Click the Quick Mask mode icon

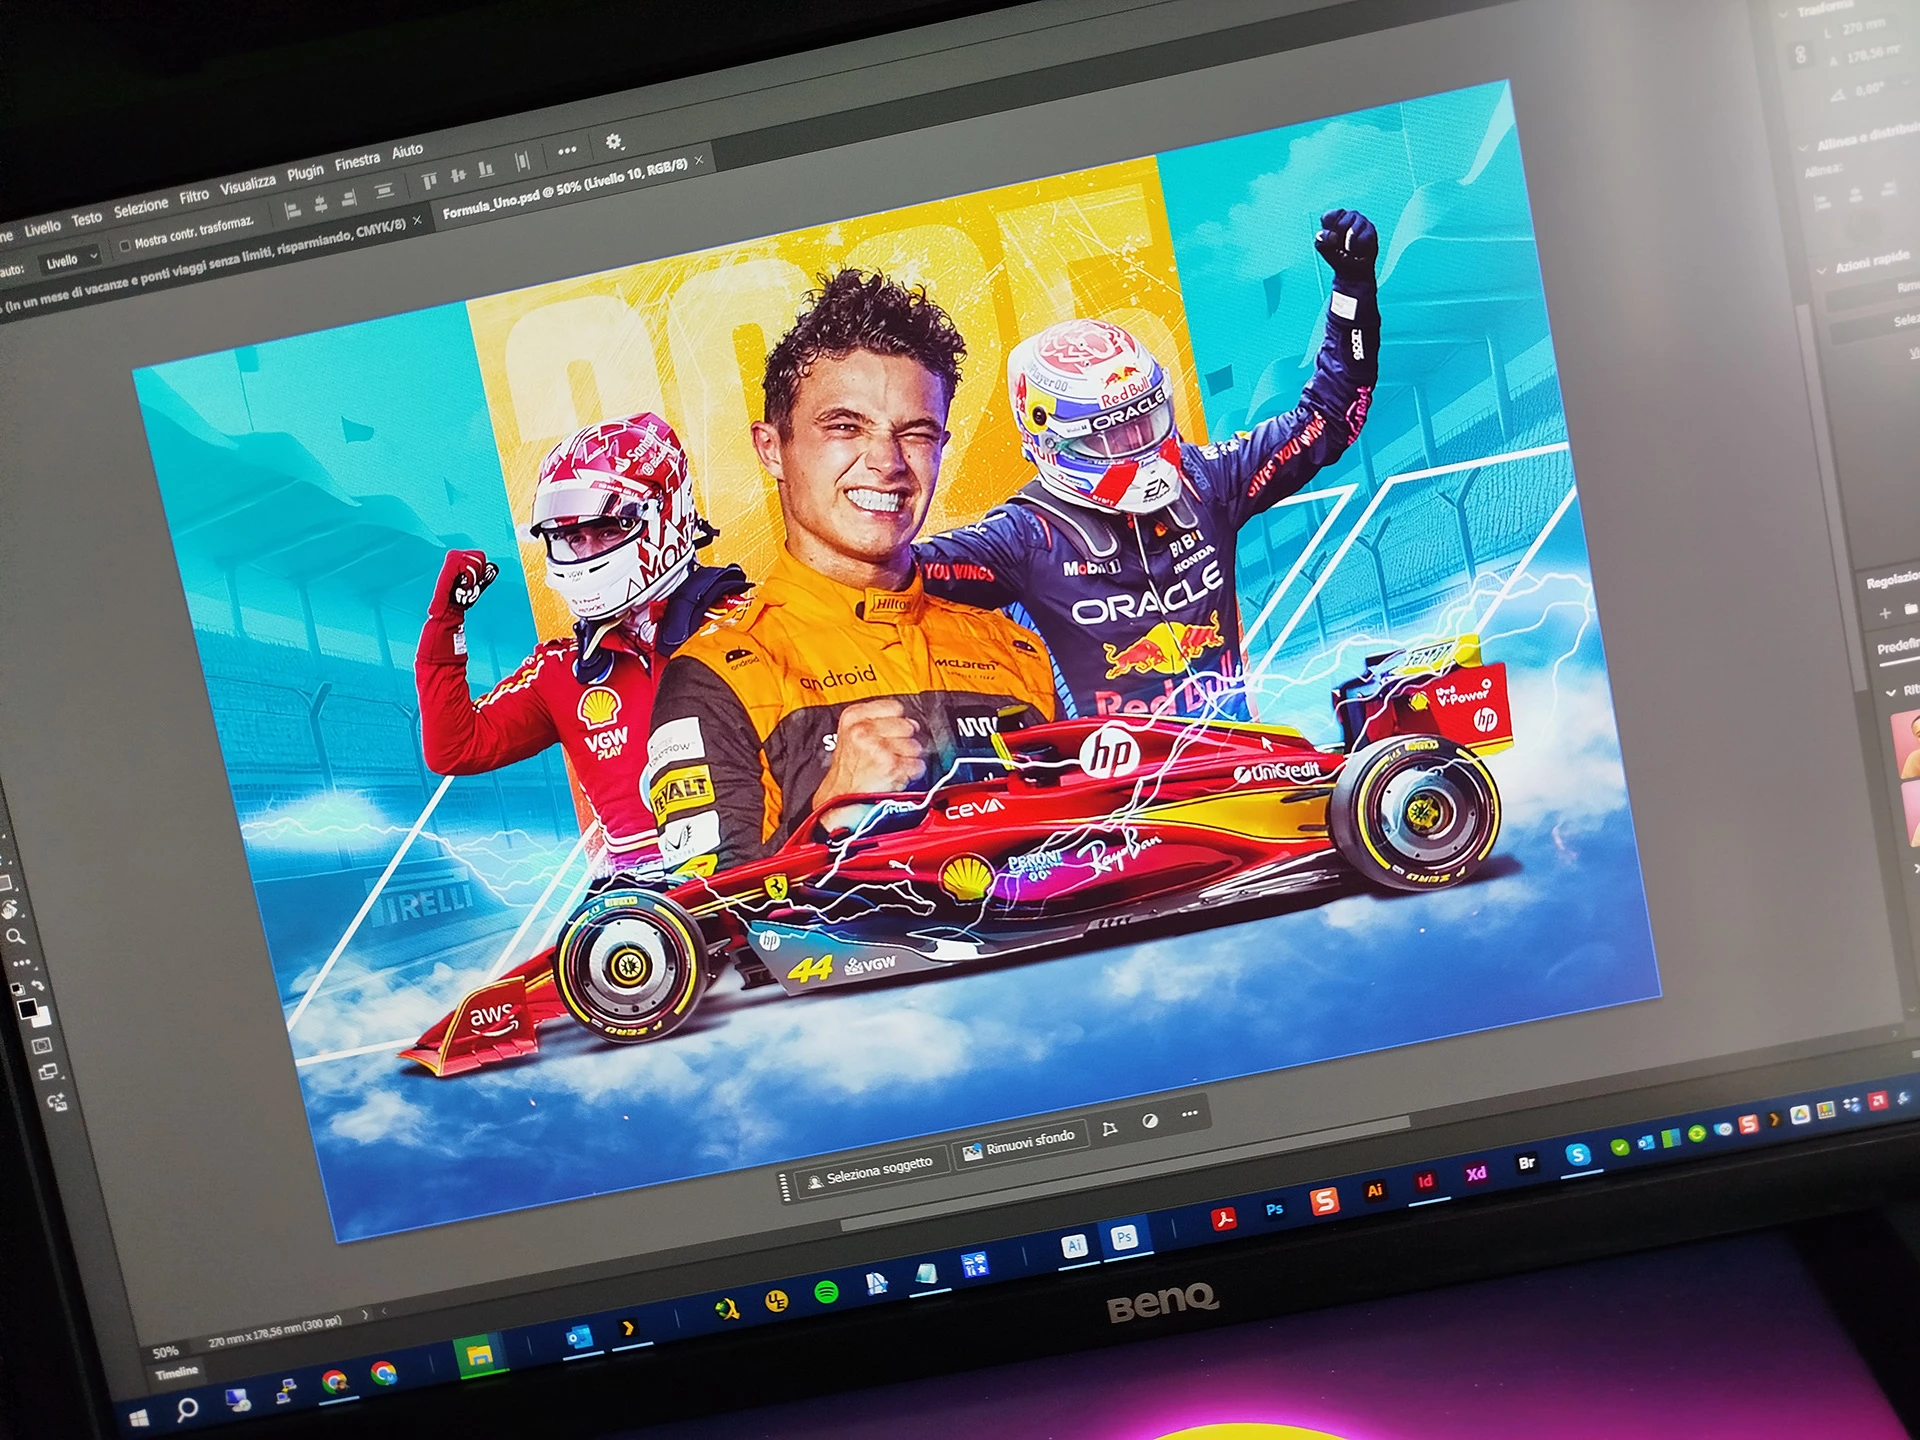[x=42, y=1046]
